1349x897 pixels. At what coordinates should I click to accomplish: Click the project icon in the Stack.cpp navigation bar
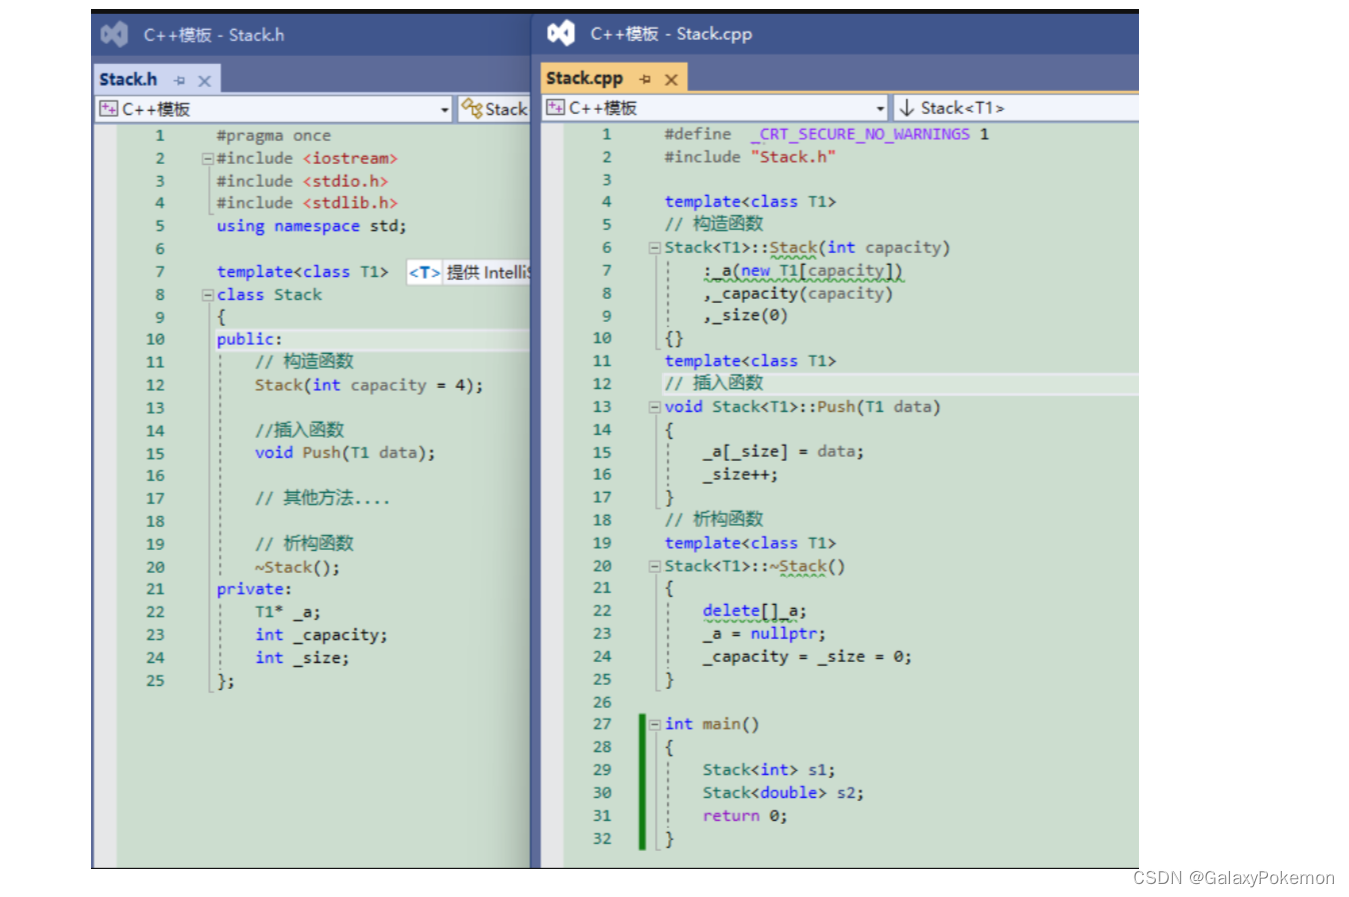point(555,107)
